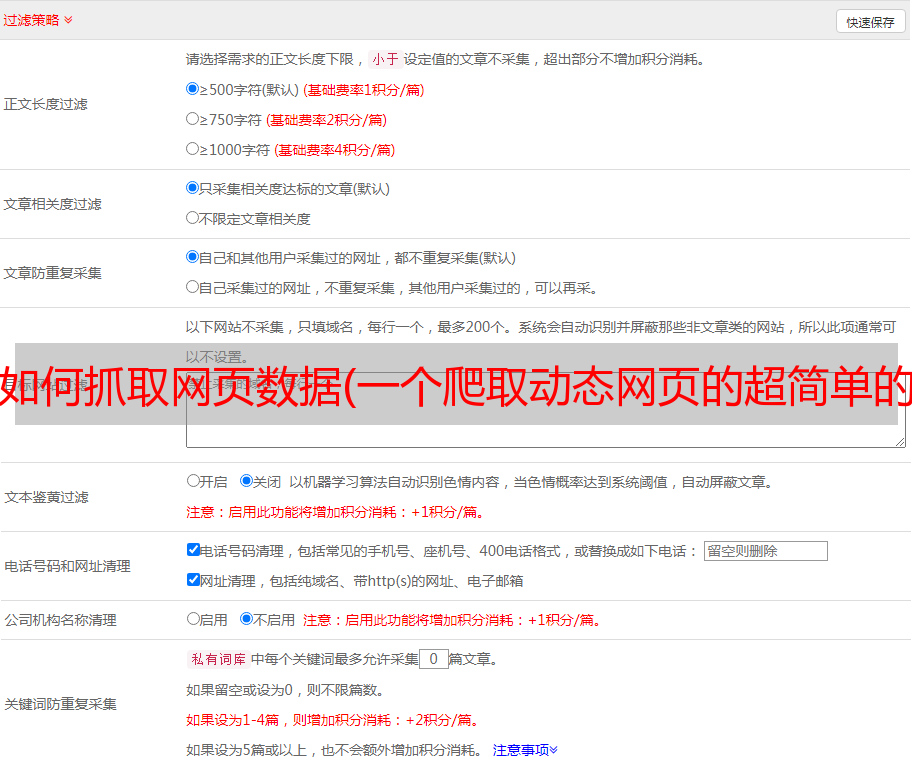Click the 私有词库 tag
The height and width of the screenshot is (768, 912).
click(216, 659)
